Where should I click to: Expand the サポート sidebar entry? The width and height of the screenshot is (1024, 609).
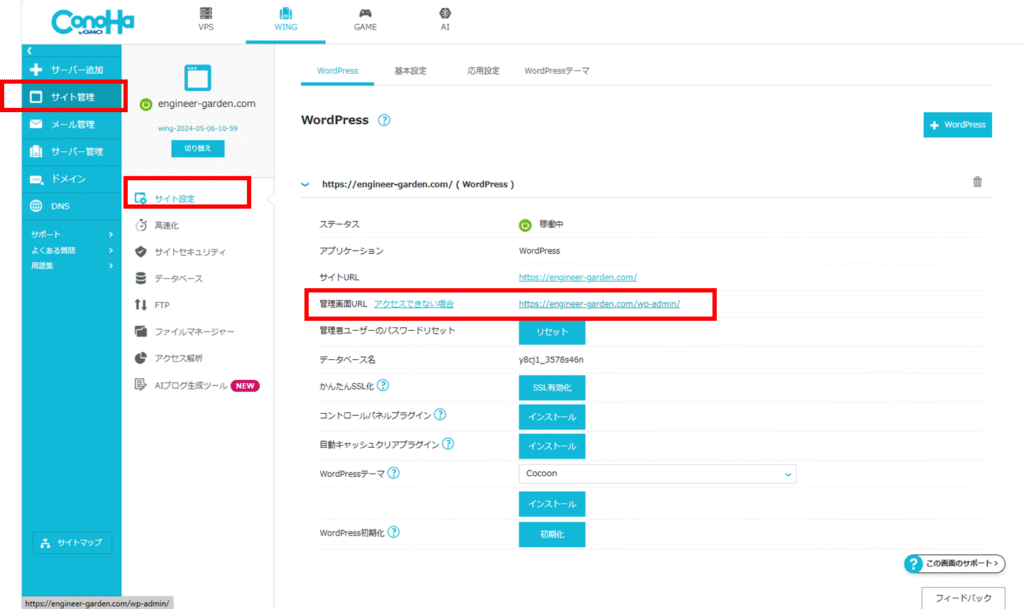[x=71, y=234]
